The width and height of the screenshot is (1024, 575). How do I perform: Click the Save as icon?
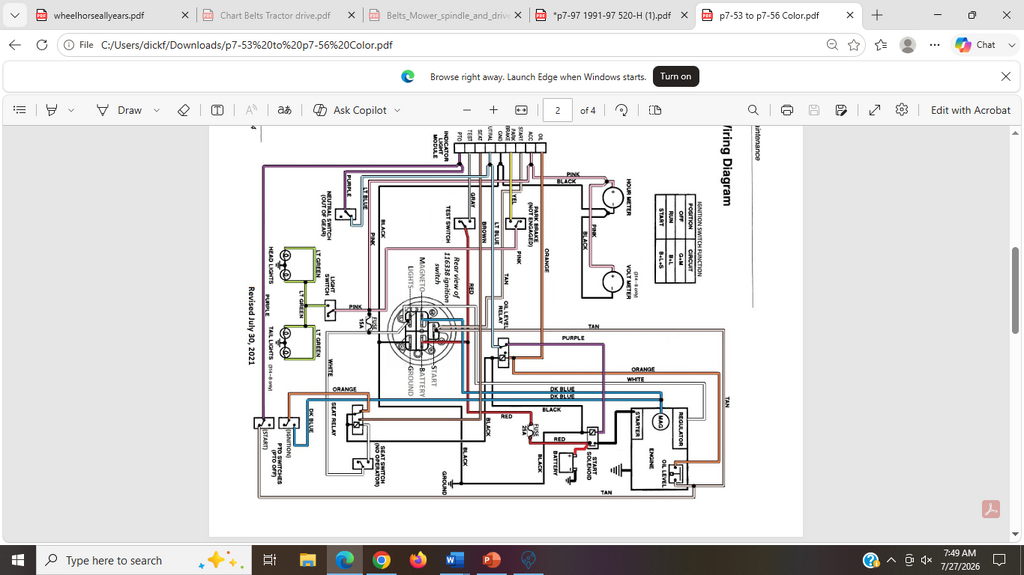coord(841,110)
